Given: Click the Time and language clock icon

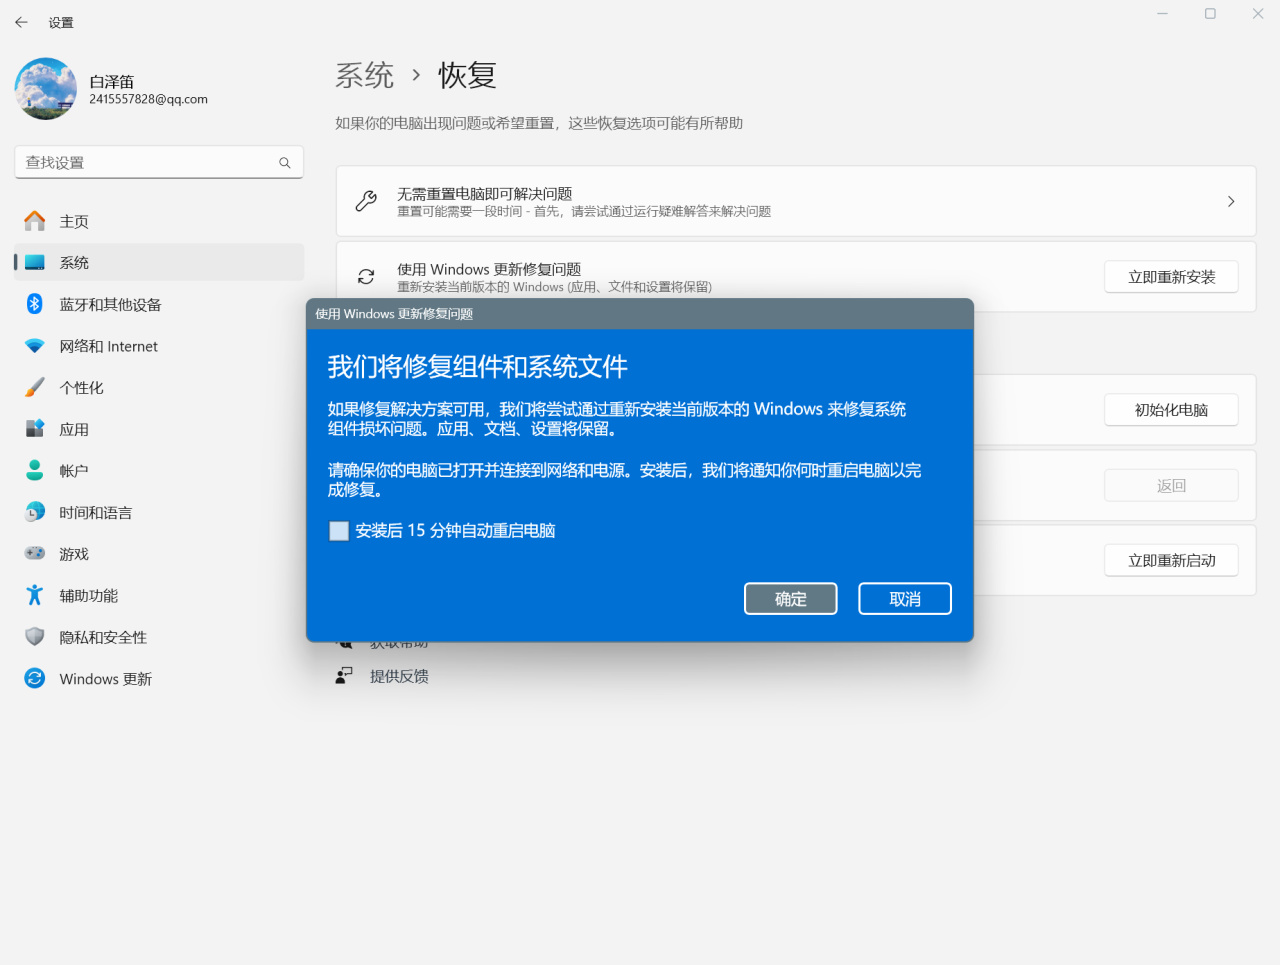Looking at the screenshot, I should click(35, 512).
